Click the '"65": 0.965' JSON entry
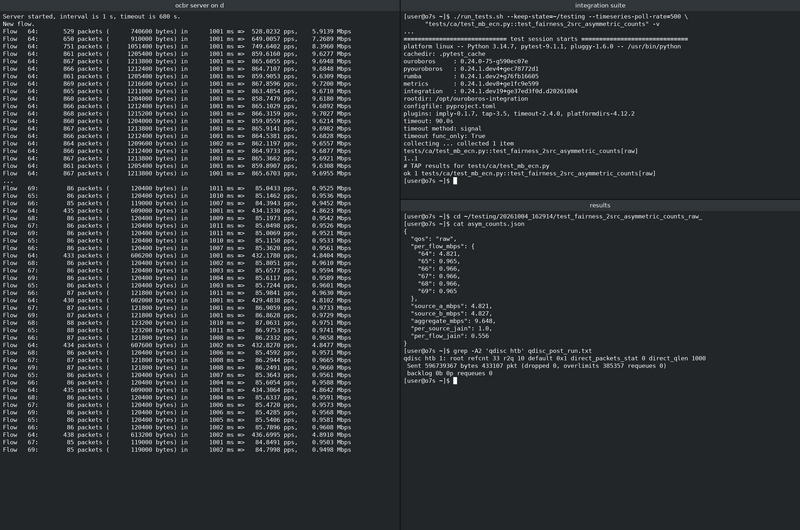 coord(439,261)
